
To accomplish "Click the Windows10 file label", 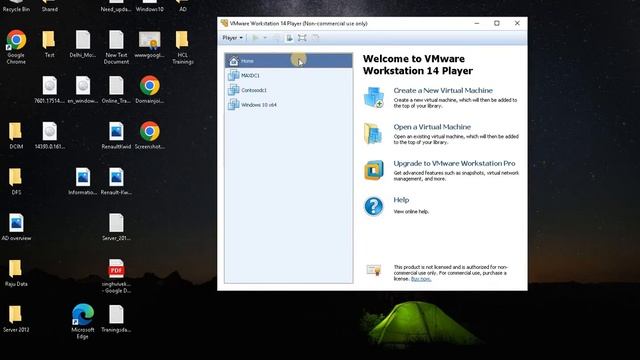I will point(149,9).
